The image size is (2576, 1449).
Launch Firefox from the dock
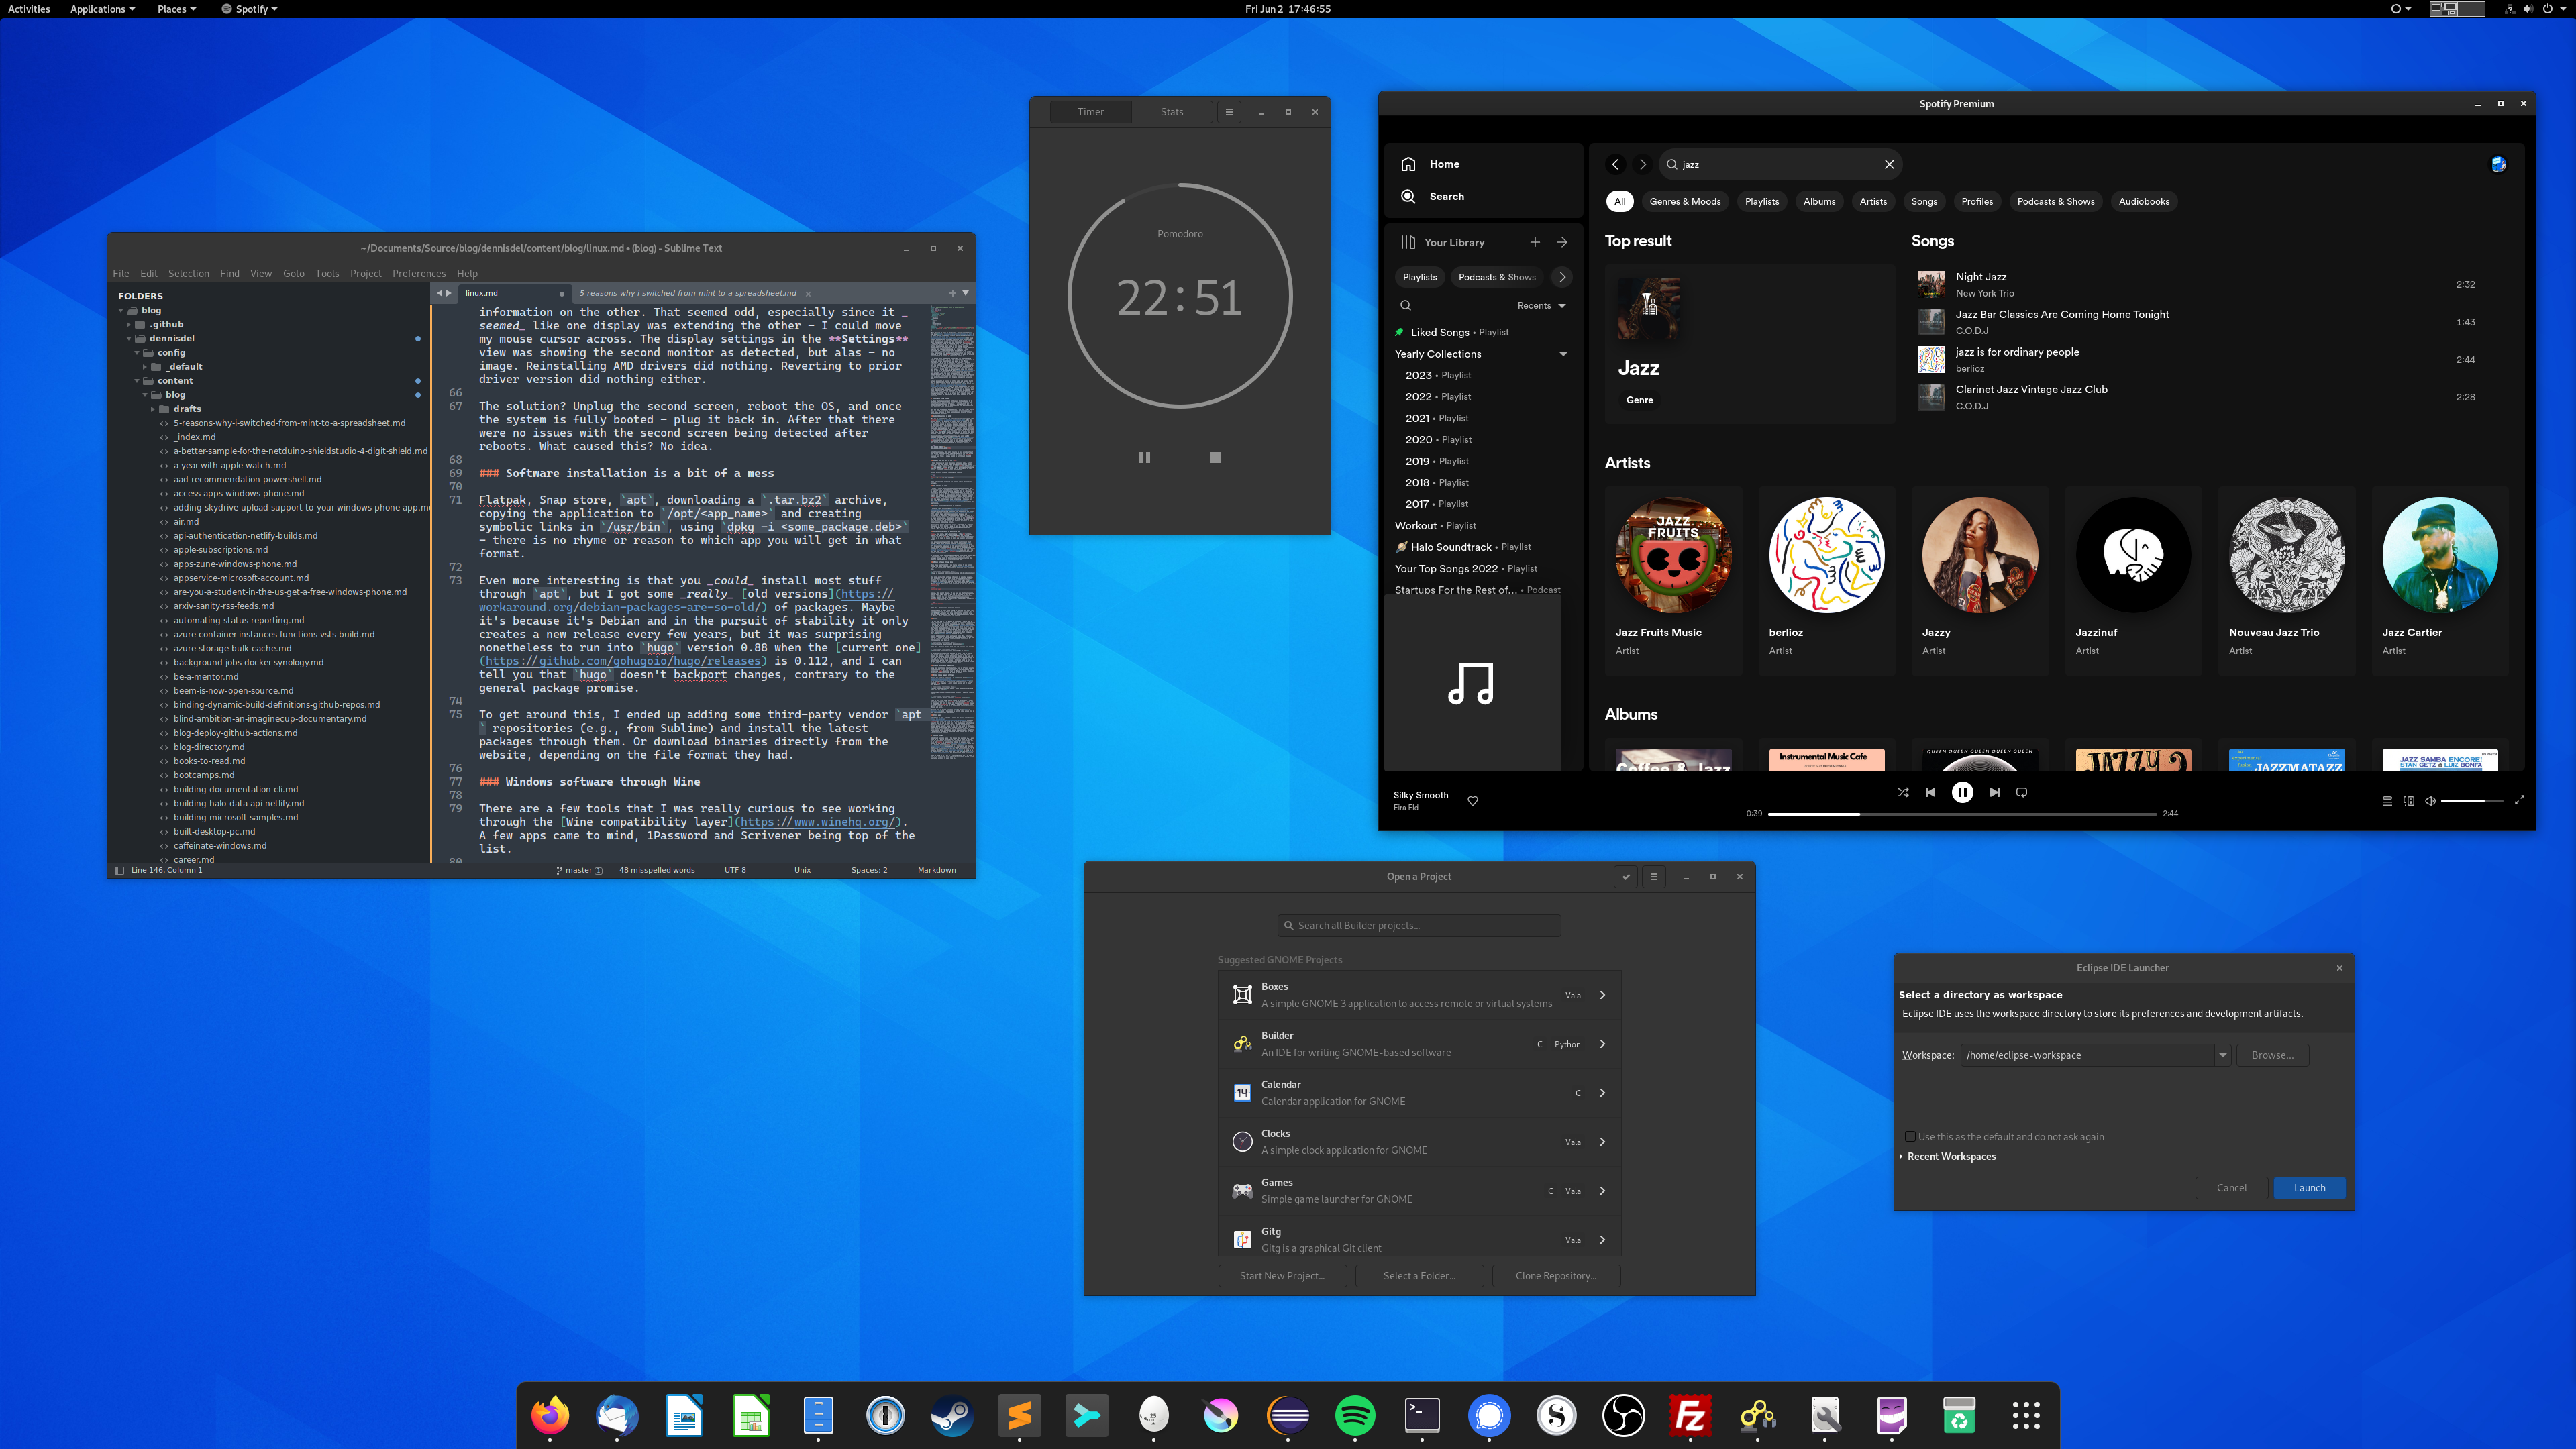coord(550,1415)
